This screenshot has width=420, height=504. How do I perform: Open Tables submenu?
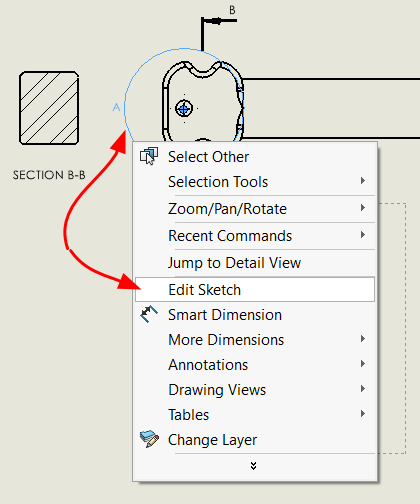tap(255, 415)
